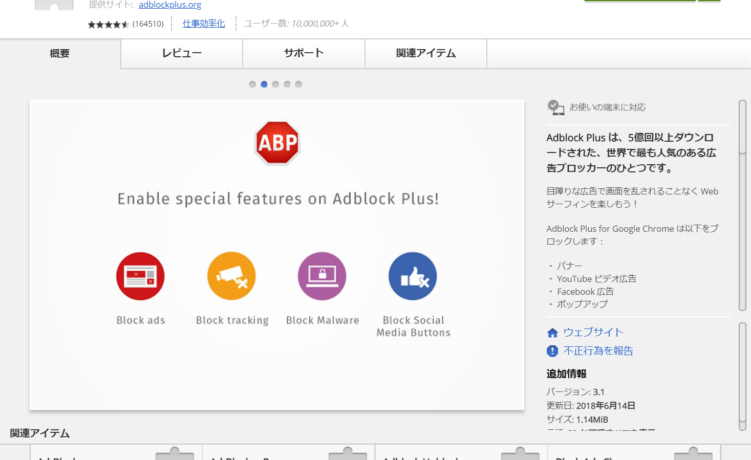Click the Facebook 広告 list item
Screen dimensions: 751x460
click(585, 292)
